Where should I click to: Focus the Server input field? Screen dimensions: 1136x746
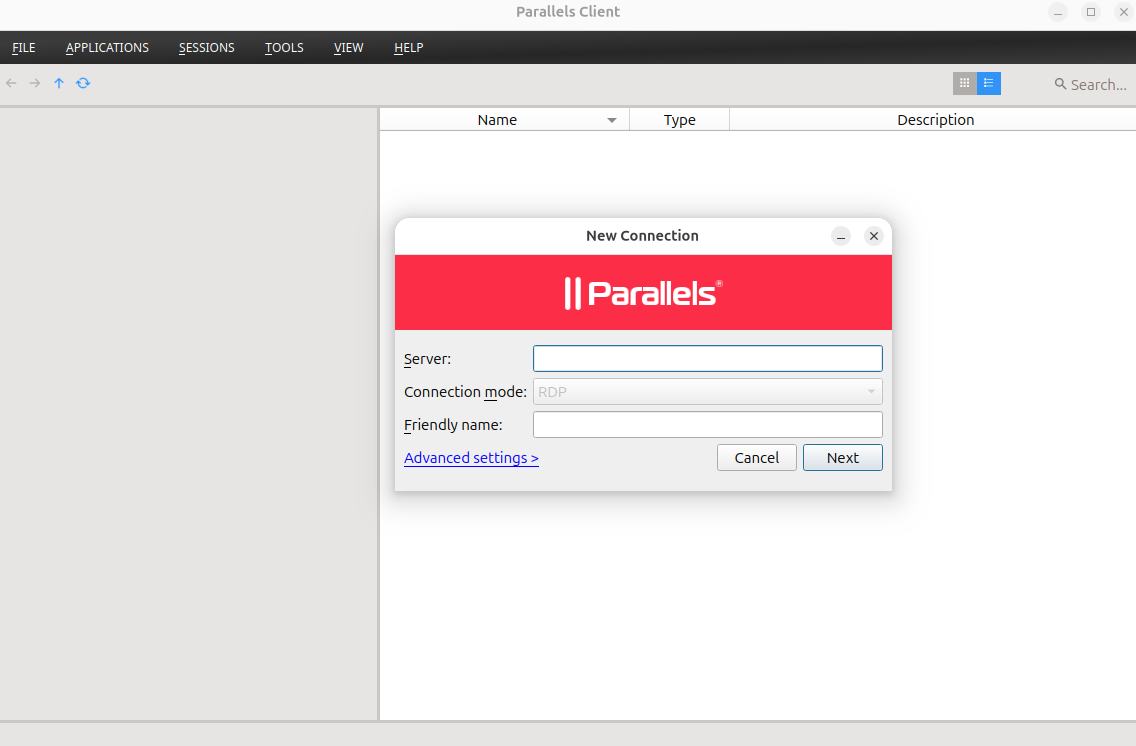tap(708, 359)
